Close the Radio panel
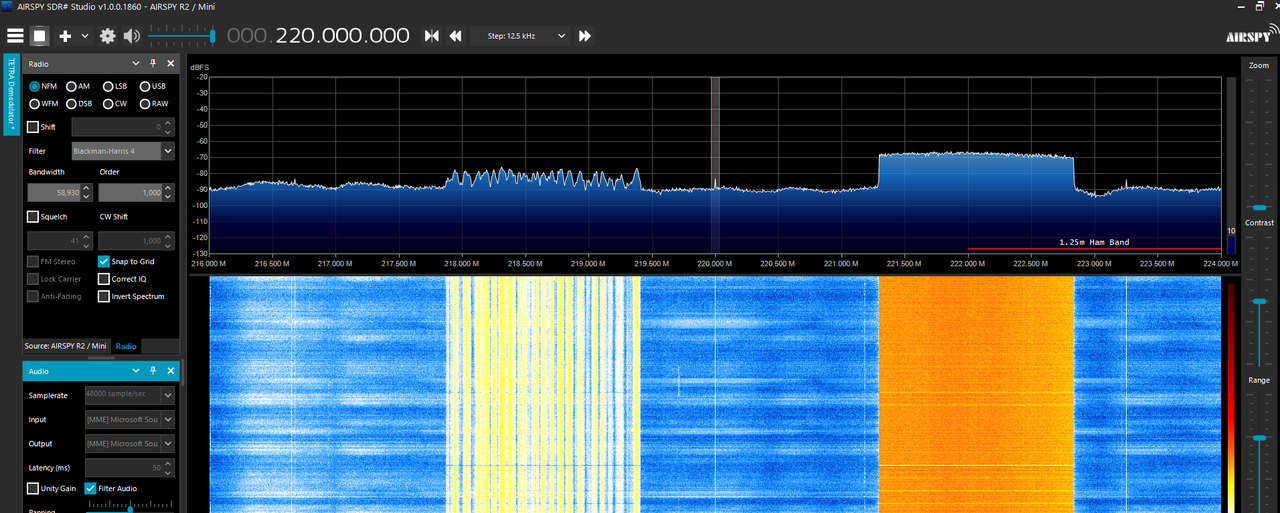 click(x=170, y=64)
